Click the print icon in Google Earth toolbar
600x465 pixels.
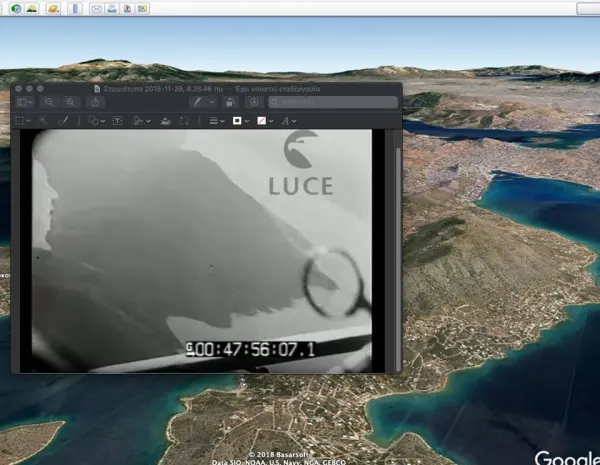click(112, 8)
